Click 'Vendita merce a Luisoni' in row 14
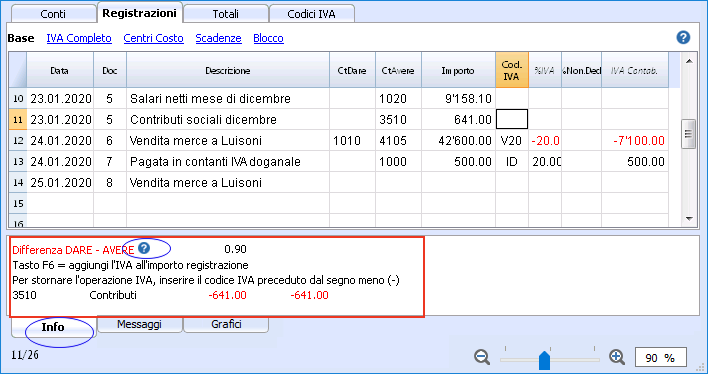 pyautogui.click(x=228, y=182)
